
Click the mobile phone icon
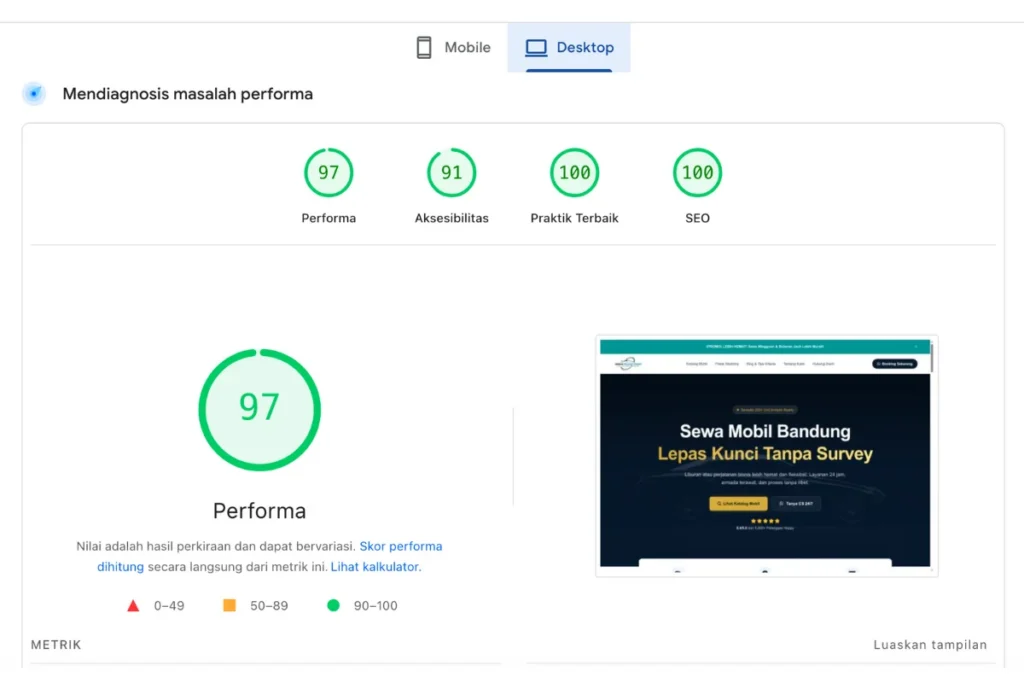424,48
